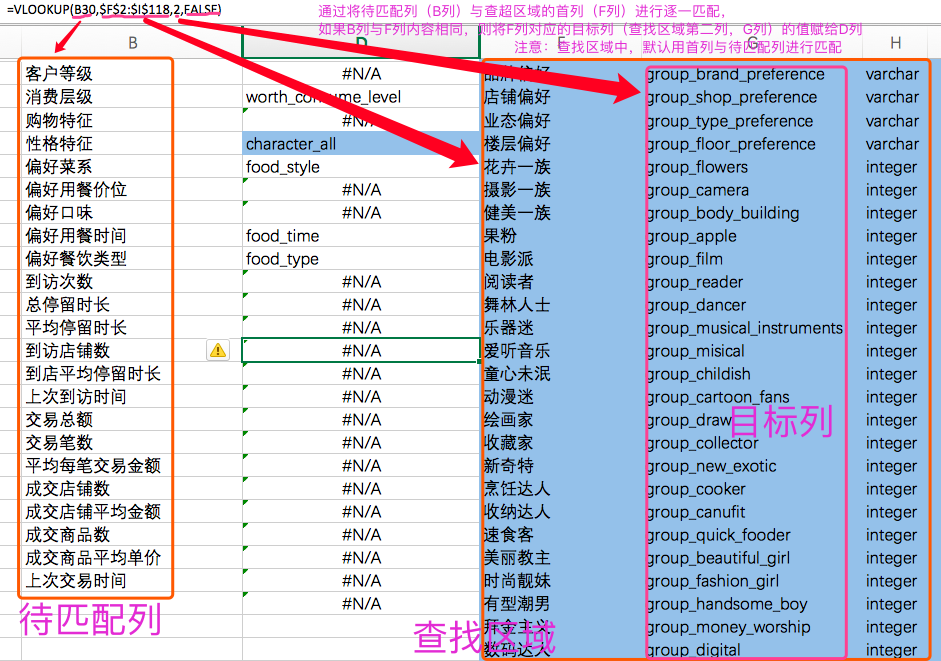Click the 美丽教主 cell

coord(562,557)
